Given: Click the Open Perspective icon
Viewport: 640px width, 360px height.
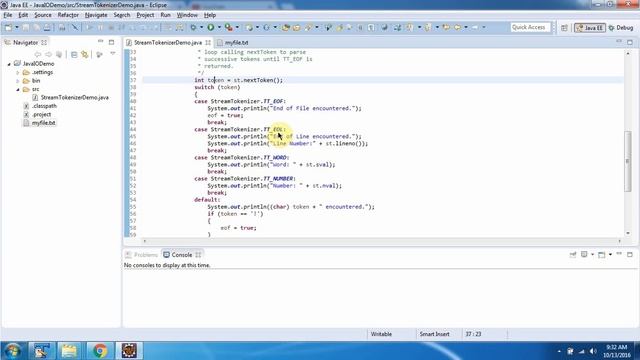Looking at the screenshot, I should (x=564, y=27).
